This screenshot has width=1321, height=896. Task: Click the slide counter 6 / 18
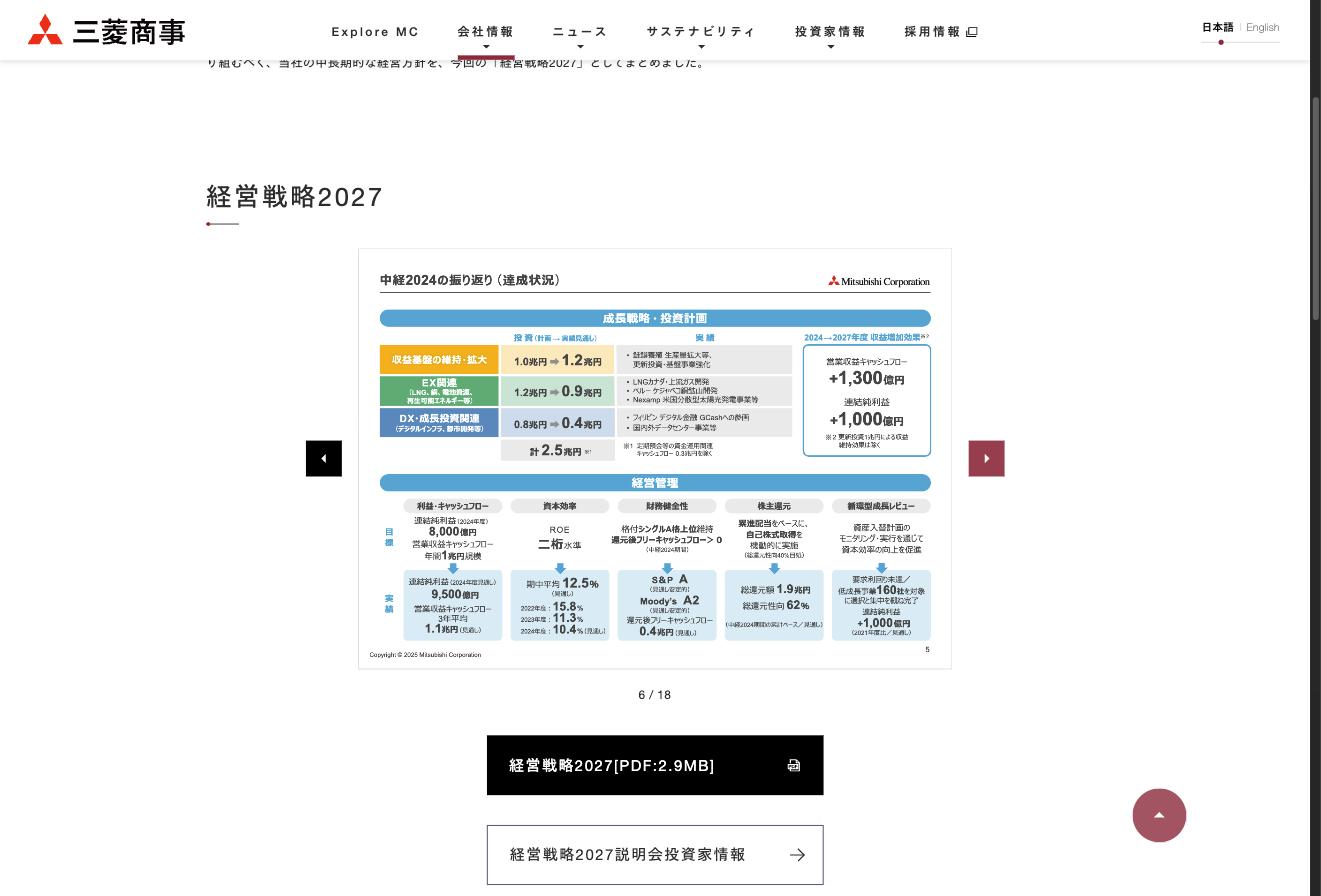pos(655,695)
